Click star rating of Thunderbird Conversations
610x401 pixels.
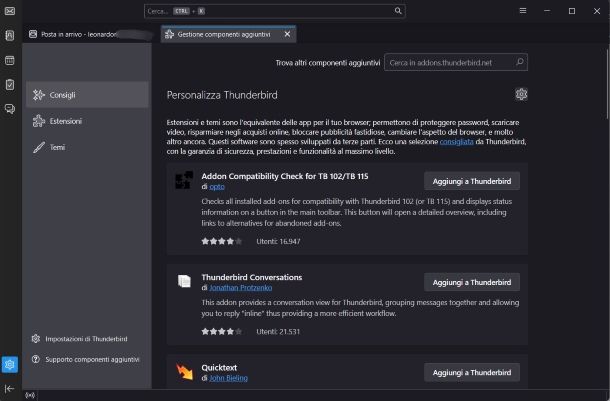coord(222,331)
